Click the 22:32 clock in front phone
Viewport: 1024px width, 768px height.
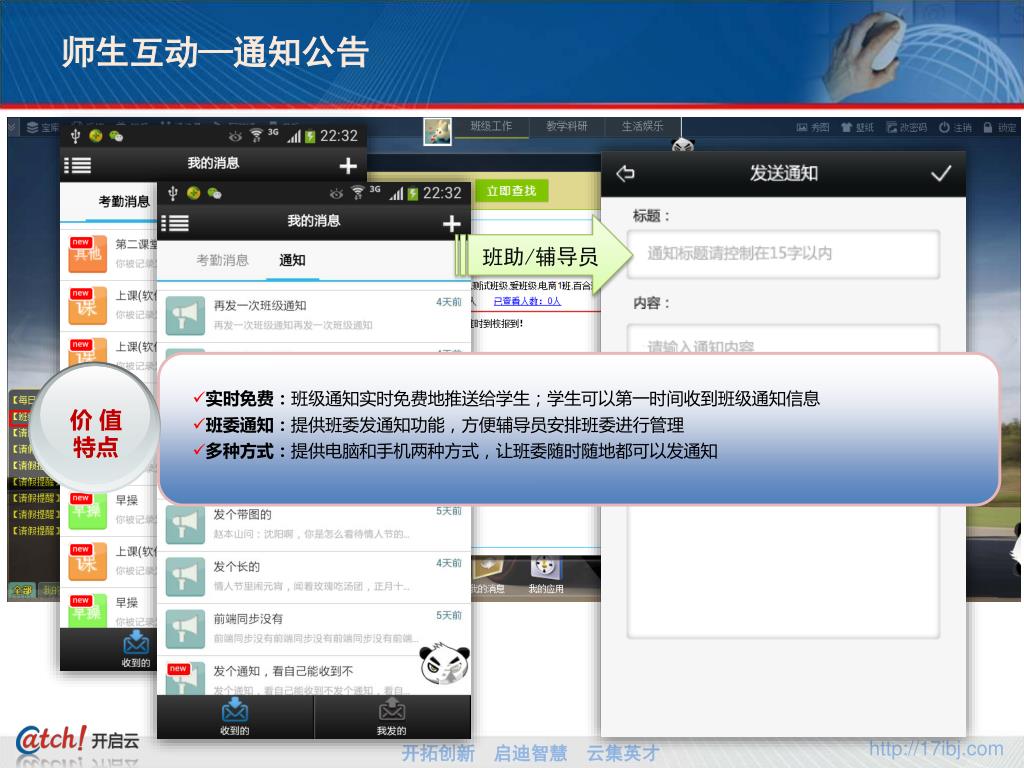pos(442,193)
